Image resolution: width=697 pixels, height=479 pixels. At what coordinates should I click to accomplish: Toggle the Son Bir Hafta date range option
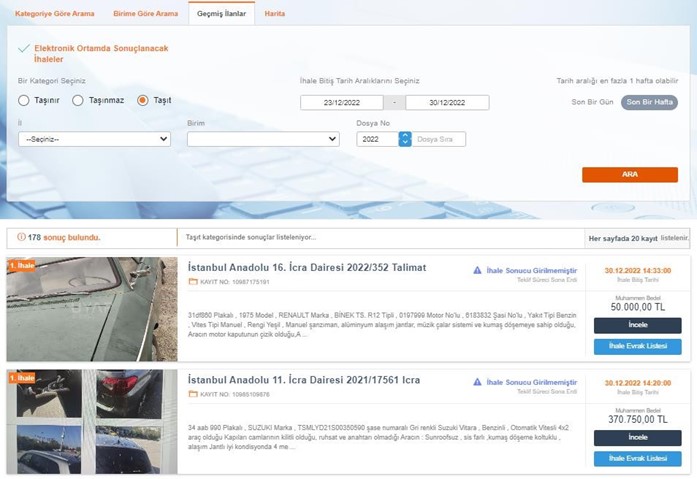tap(649, 102)
